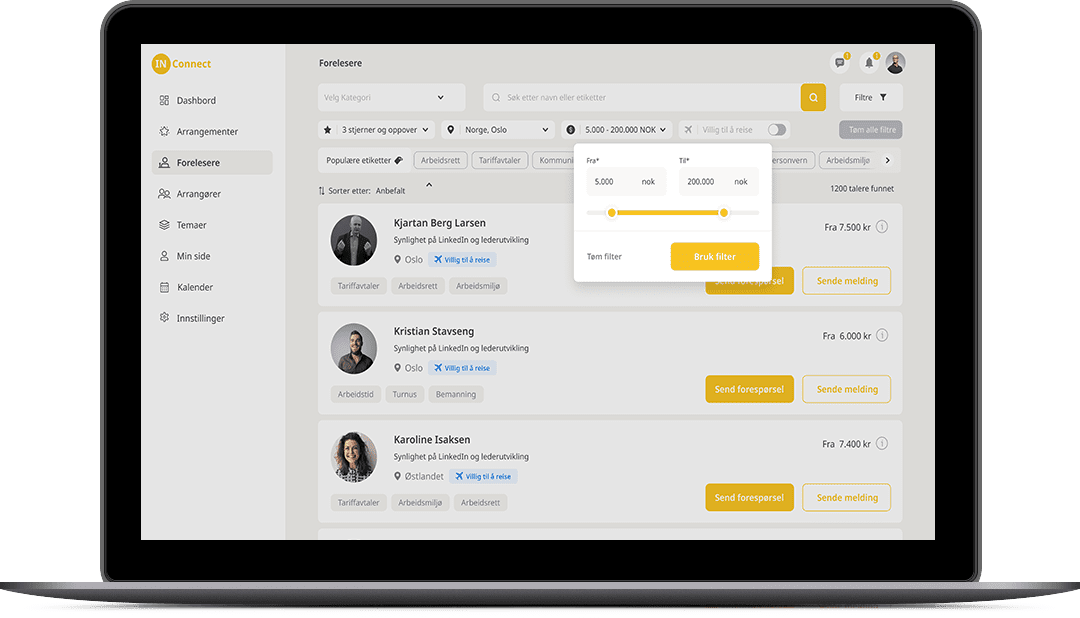Click info icon beside Fra 6.000 kr

(881, 336)
